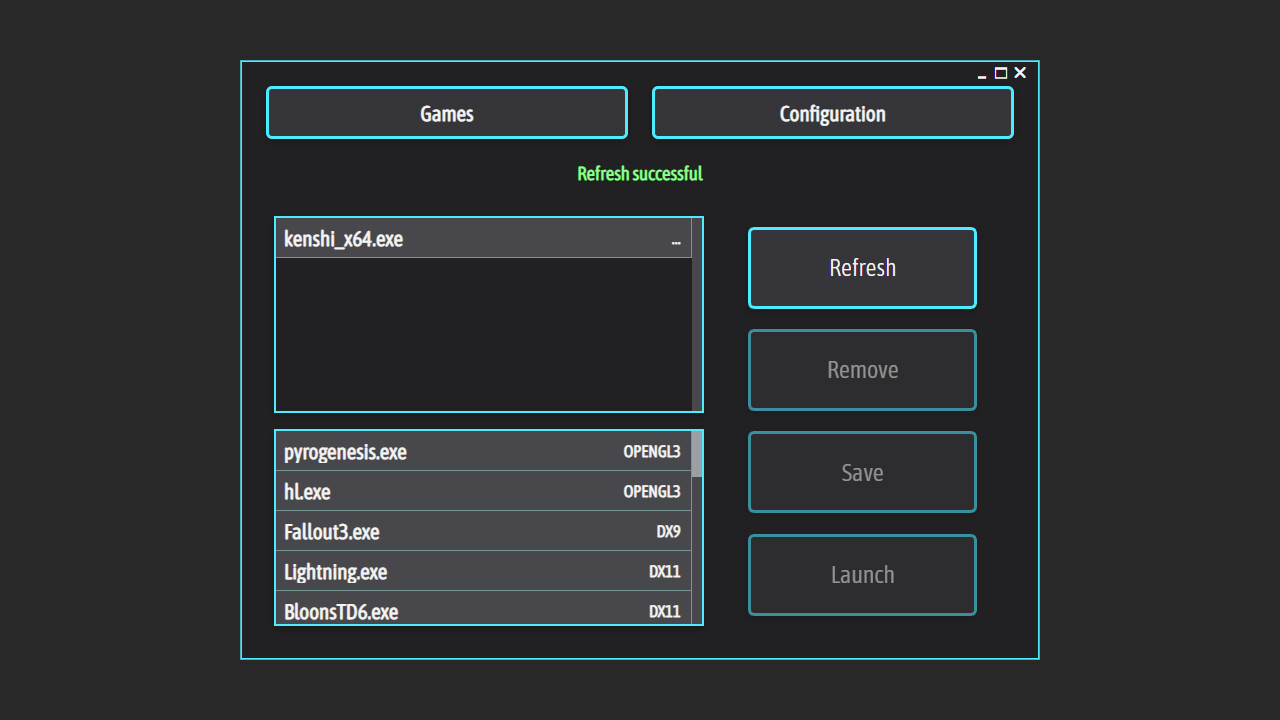Hit the Launch button
This screenshot has width=1280, height=720.
coord(862,575)
